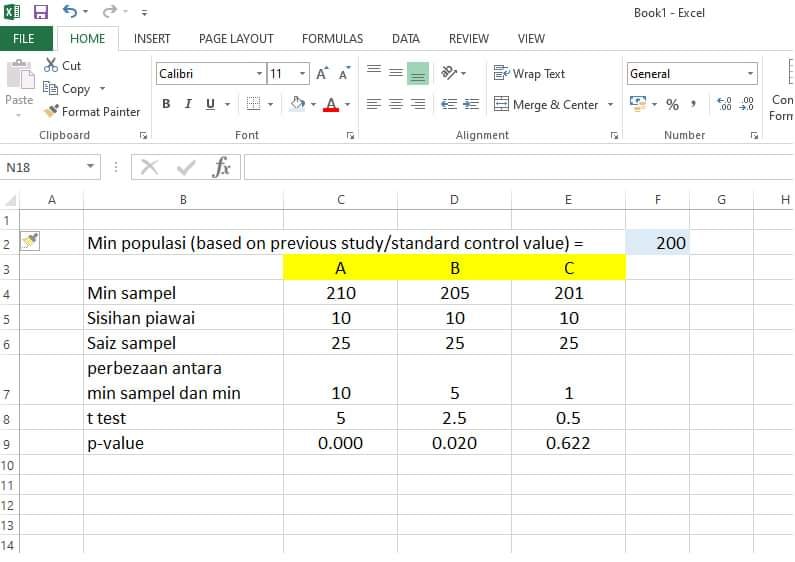Viewport: 795px width, 562px height.
Task: Click the Fill Color bucket icon
Action: [x=298, y=104]
